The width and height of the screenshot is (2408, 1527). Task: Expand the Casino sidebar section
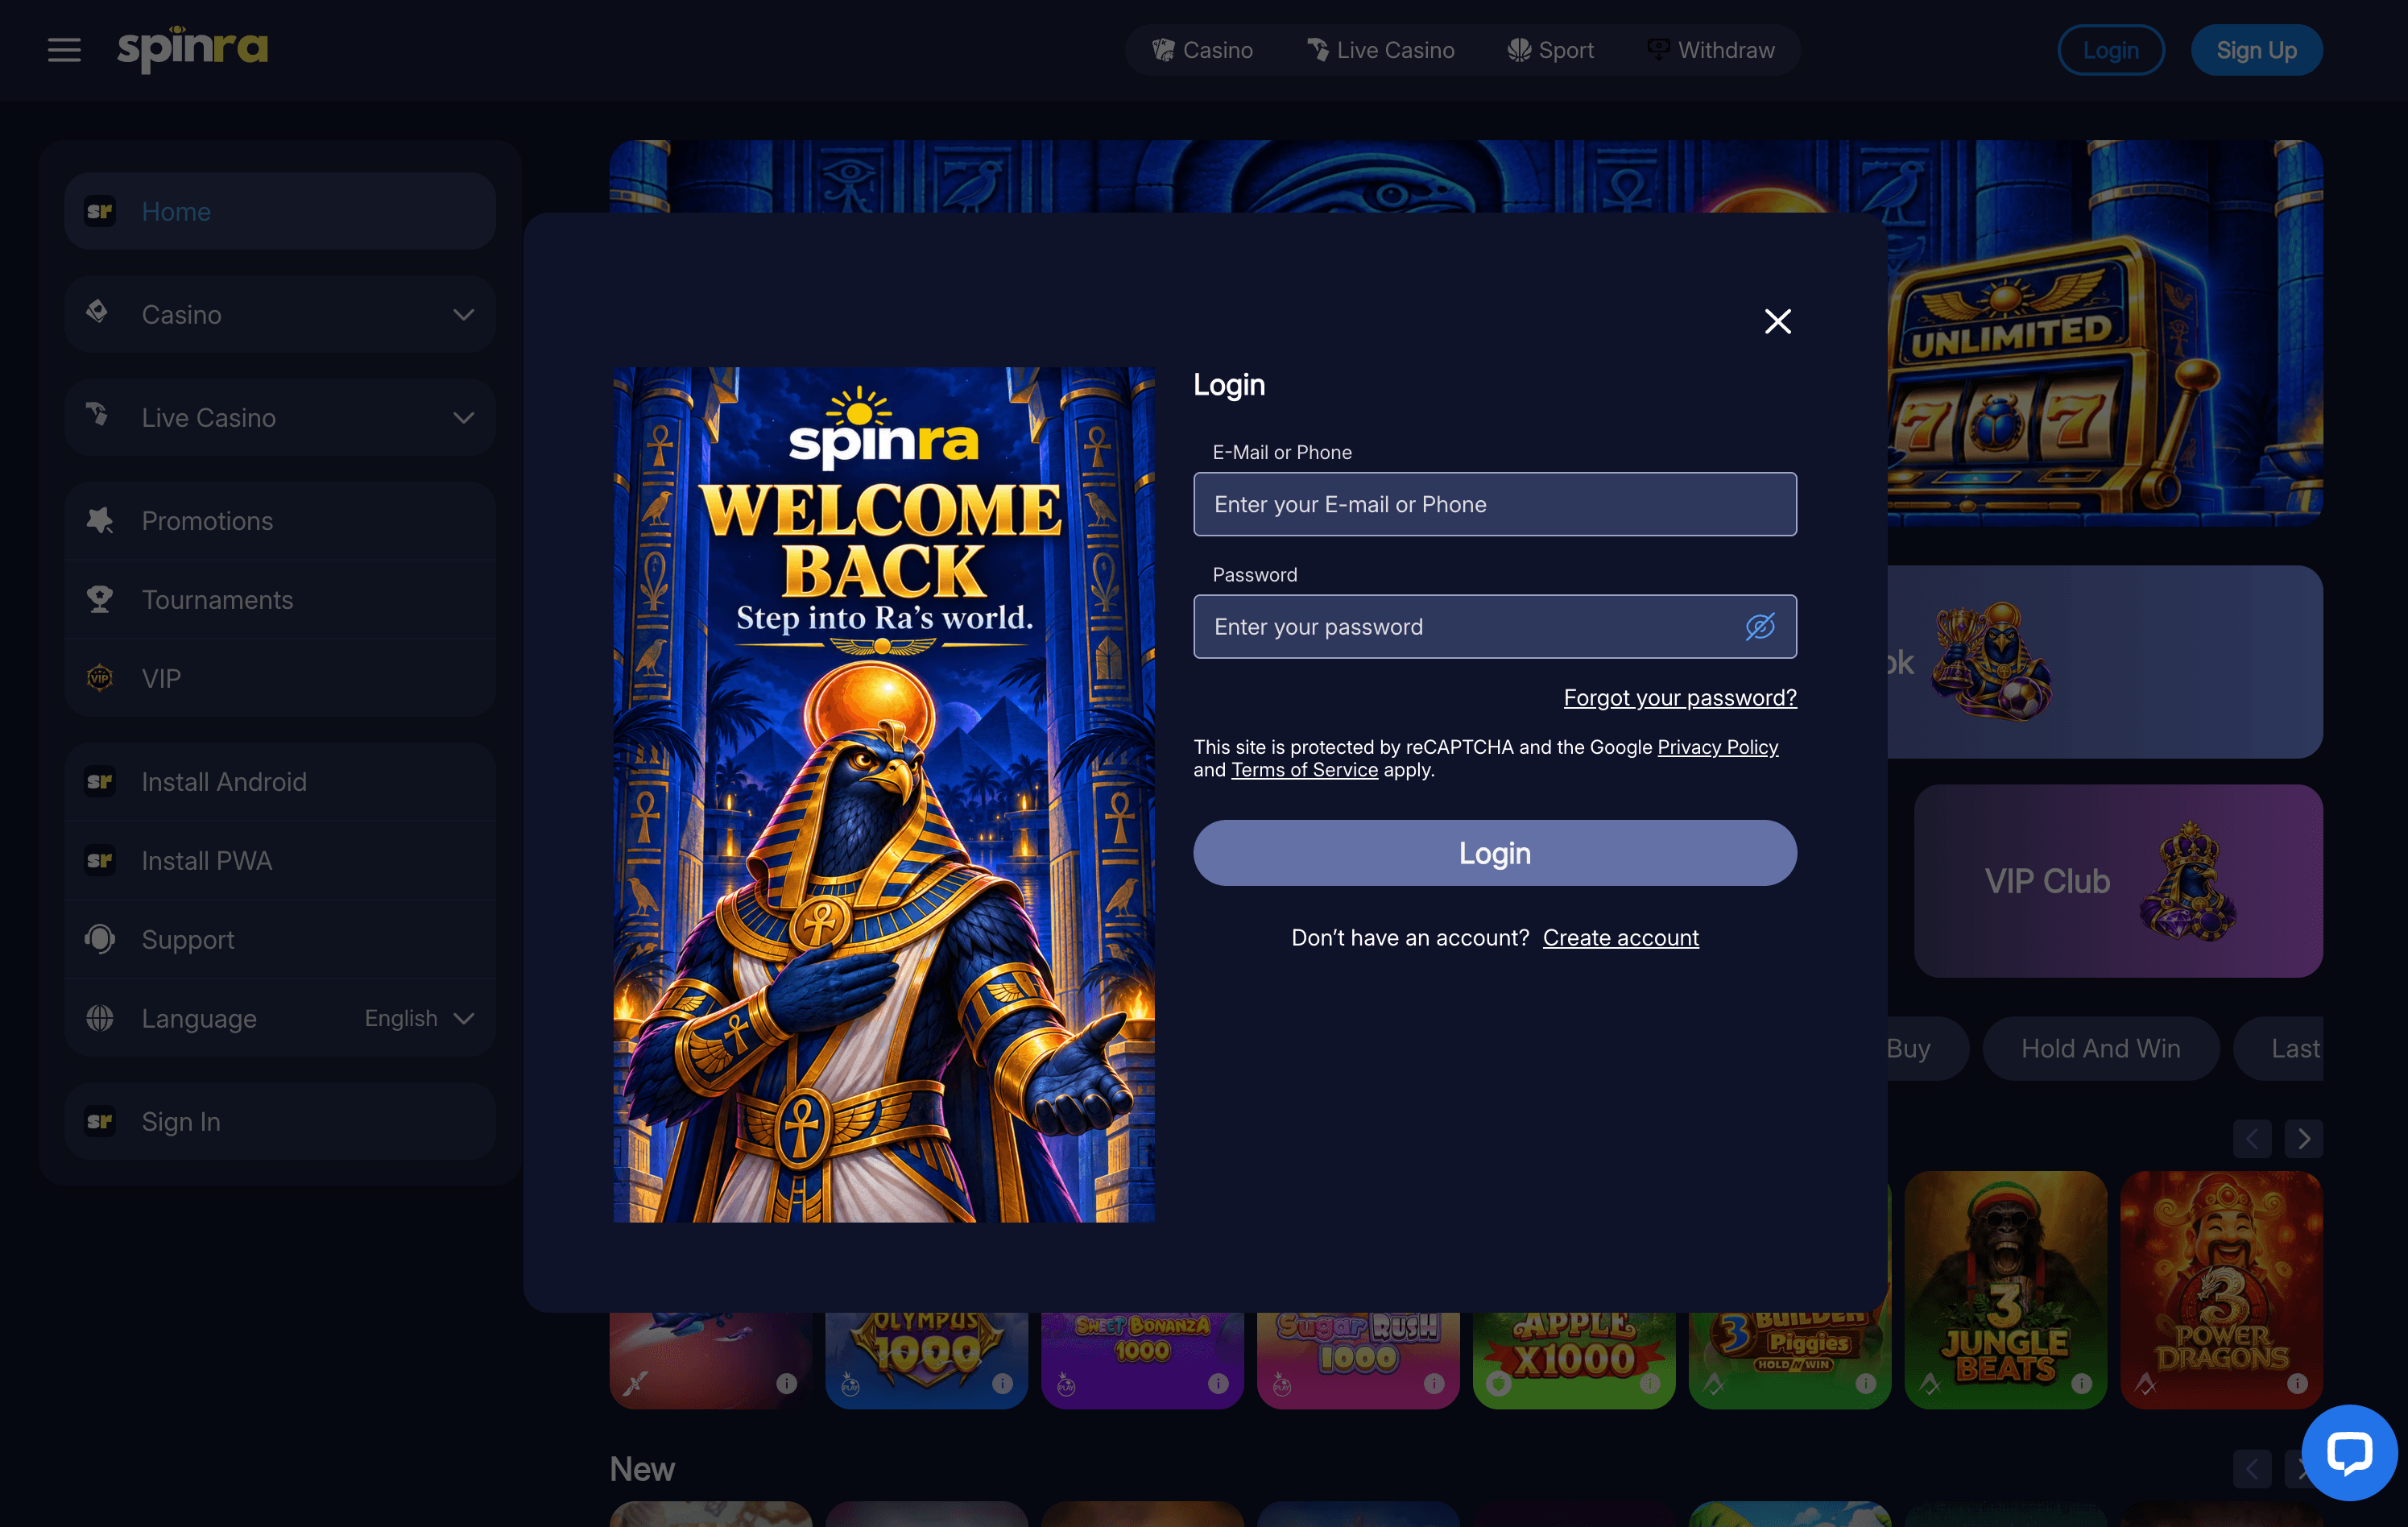pos(280,314)
